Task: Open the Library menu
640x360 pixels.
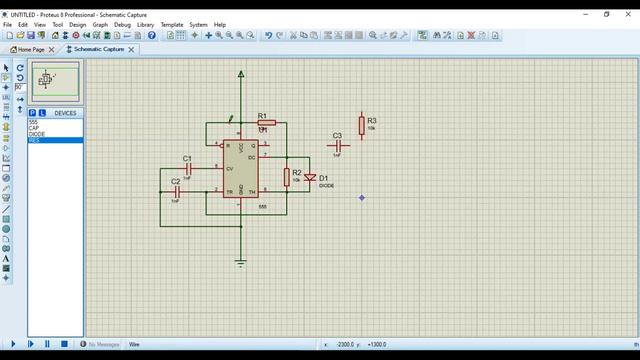Action: (x=145, y=24)
